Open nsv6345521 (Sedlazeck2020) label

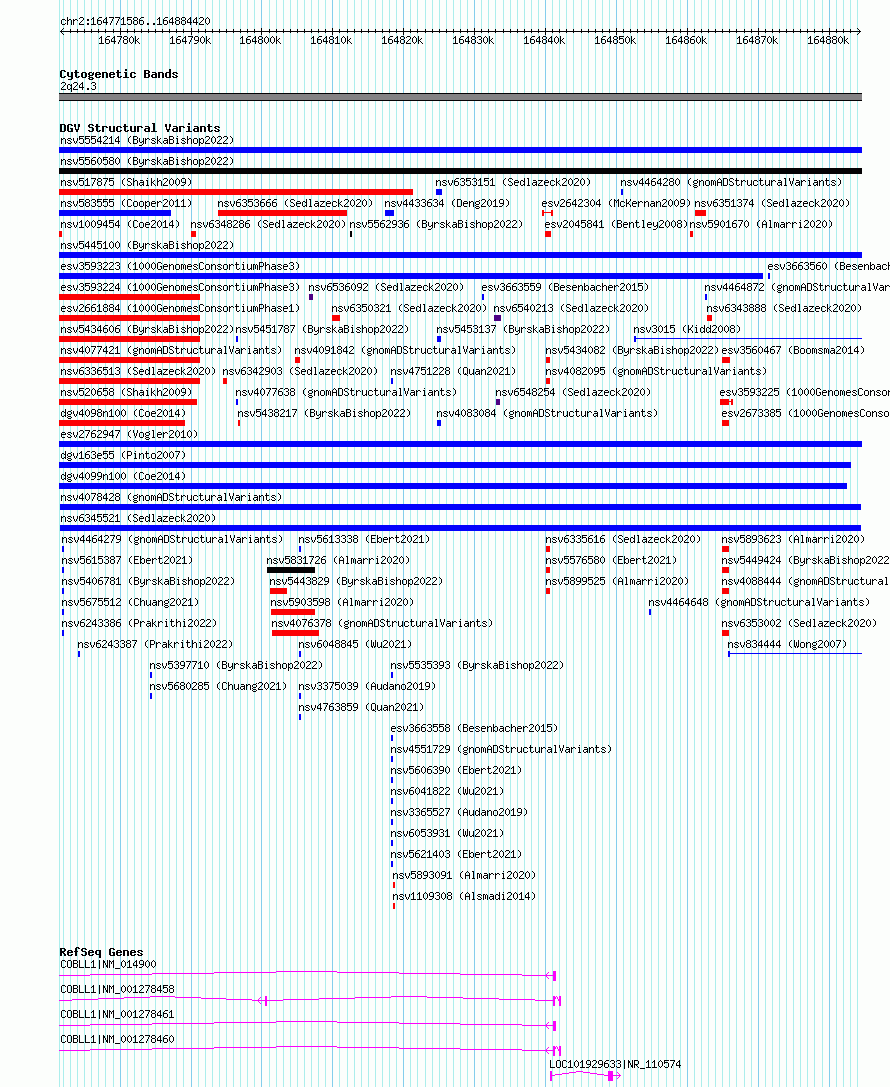(138, 518)
